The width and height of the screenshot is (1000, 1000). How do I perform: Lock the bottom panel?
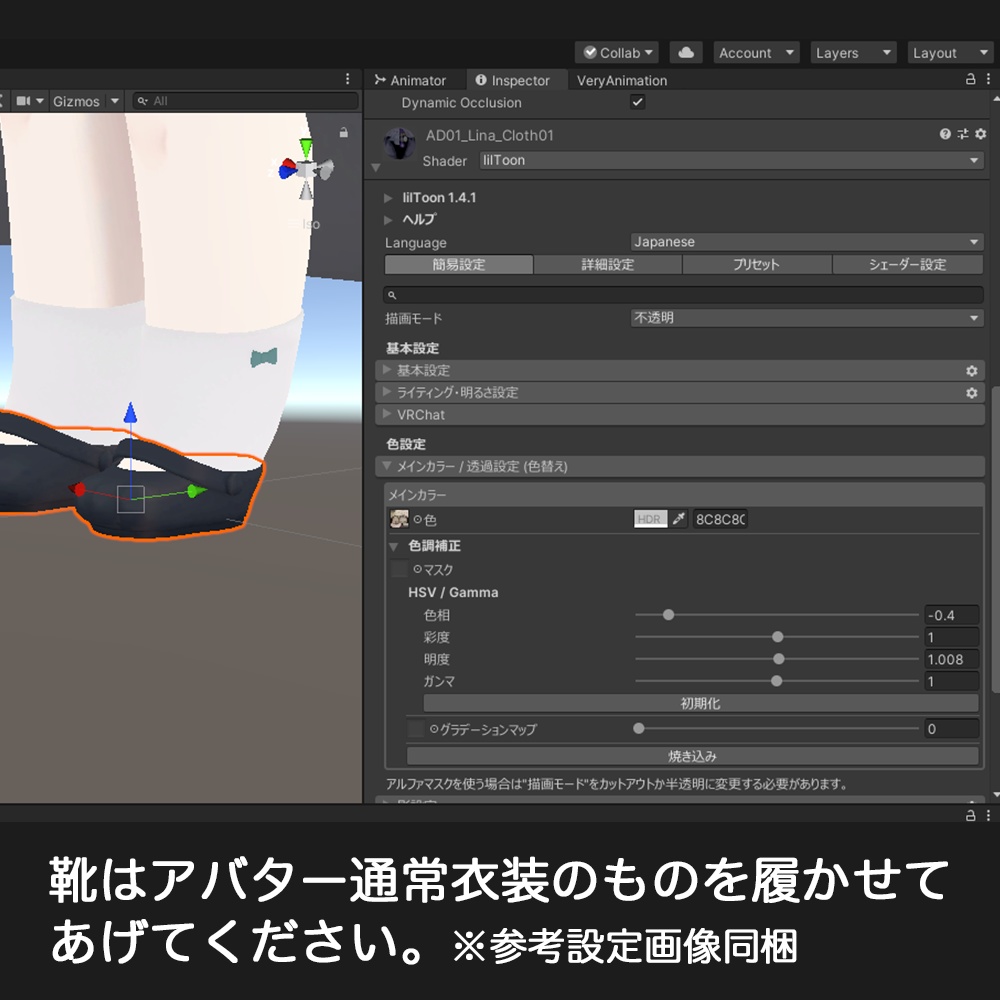click(970, 815)
